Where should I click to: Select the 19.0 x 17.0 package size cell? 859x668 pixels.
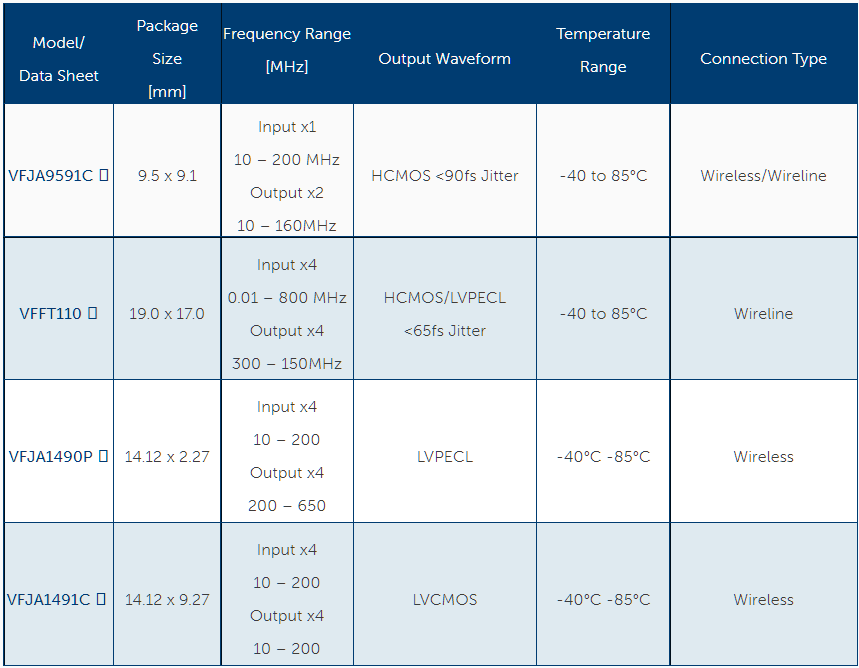[166, 313]
